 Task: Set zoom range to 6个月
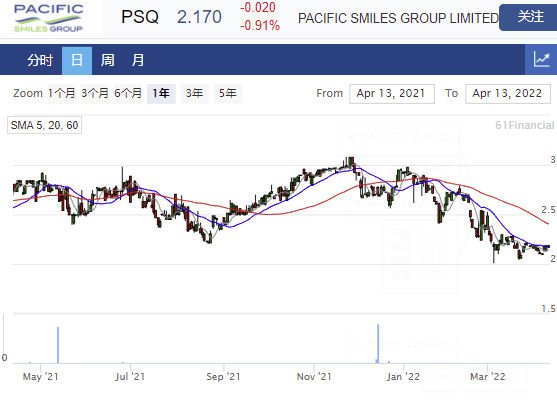coord(128,93)
